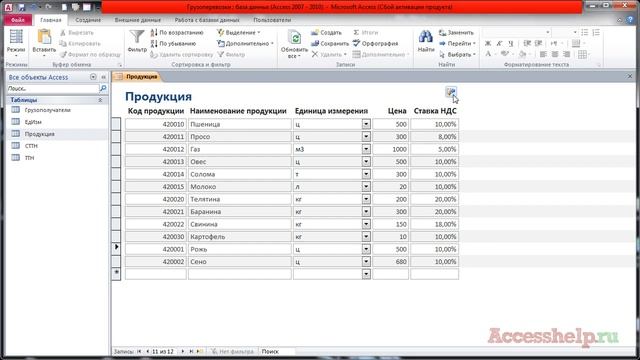Image resolution: width=640 pixels, height=360 pixels.
Task: Click Создать new record button
Action: 326,32
